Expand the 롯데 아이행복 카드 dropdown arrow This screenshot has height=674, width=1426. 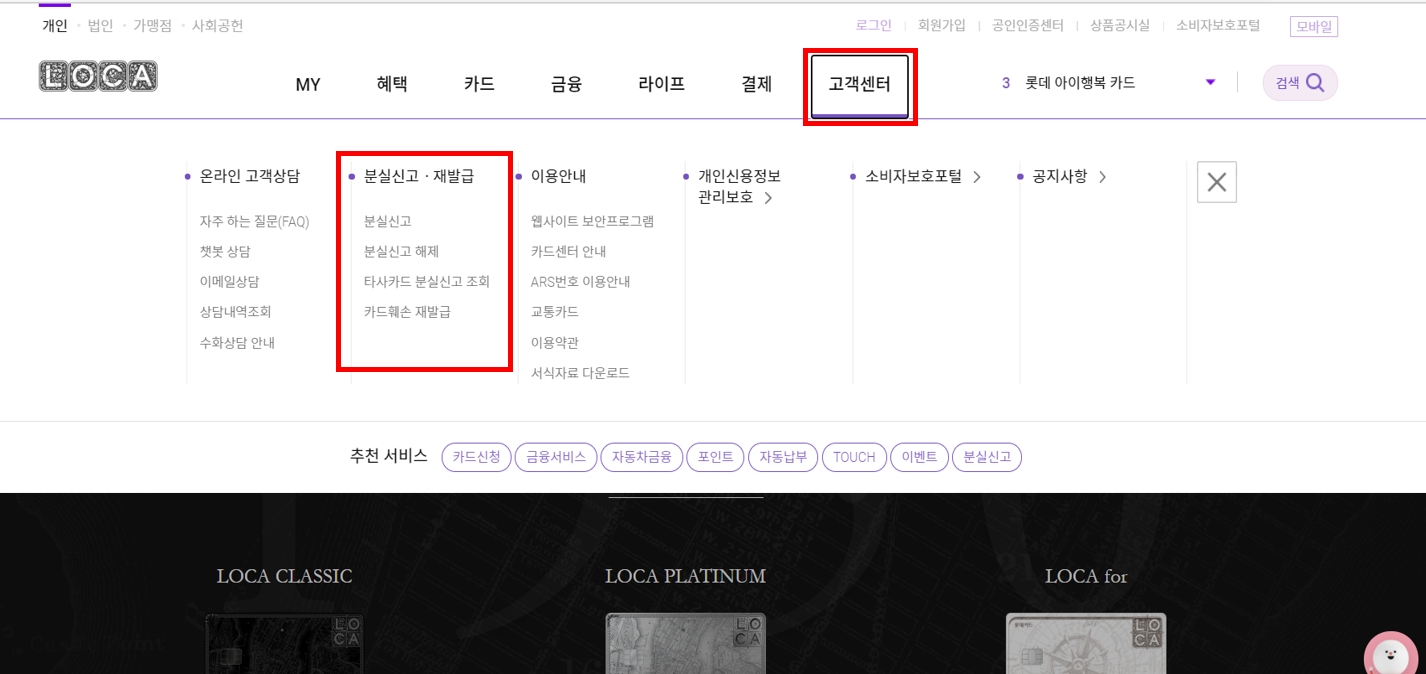[1211, 82]
